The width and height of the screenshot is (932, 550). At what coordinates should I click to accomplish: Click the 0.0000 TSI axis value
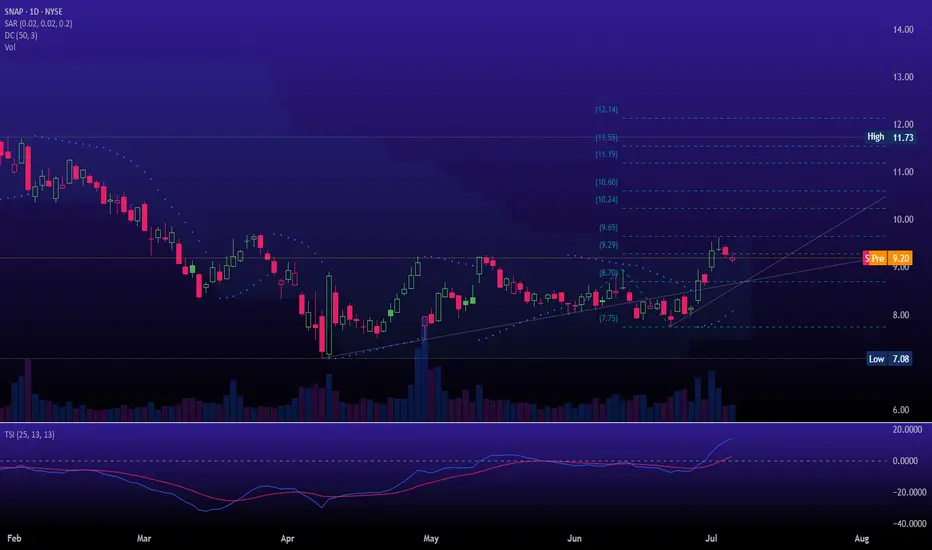(x=905, y=461)
